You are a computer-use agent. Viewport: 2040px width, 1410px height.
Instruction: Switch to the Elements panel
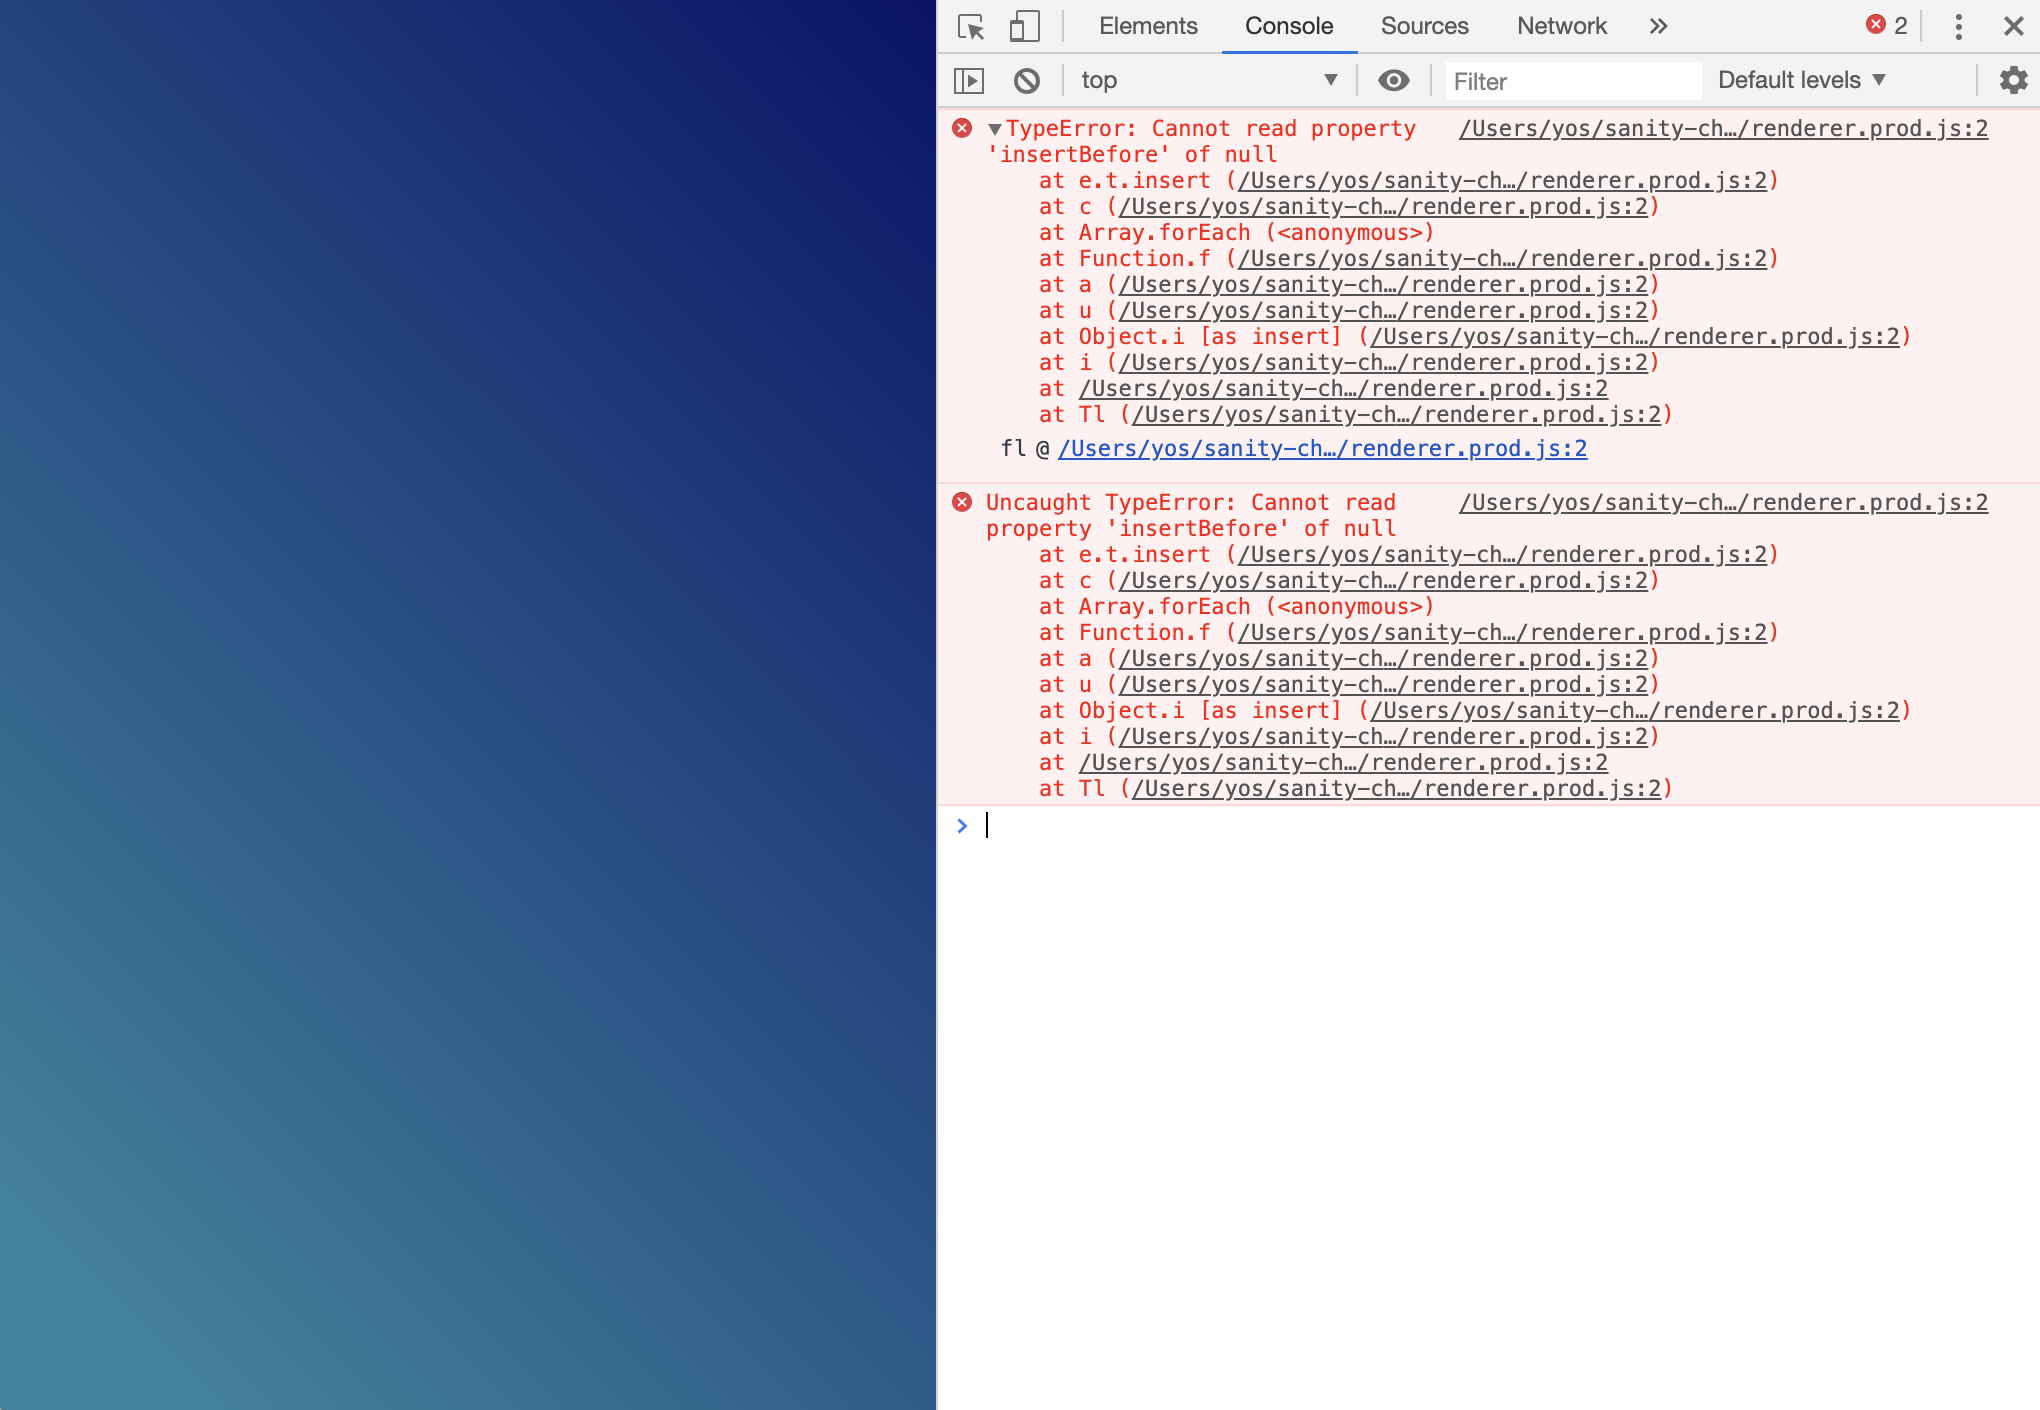1147,26
